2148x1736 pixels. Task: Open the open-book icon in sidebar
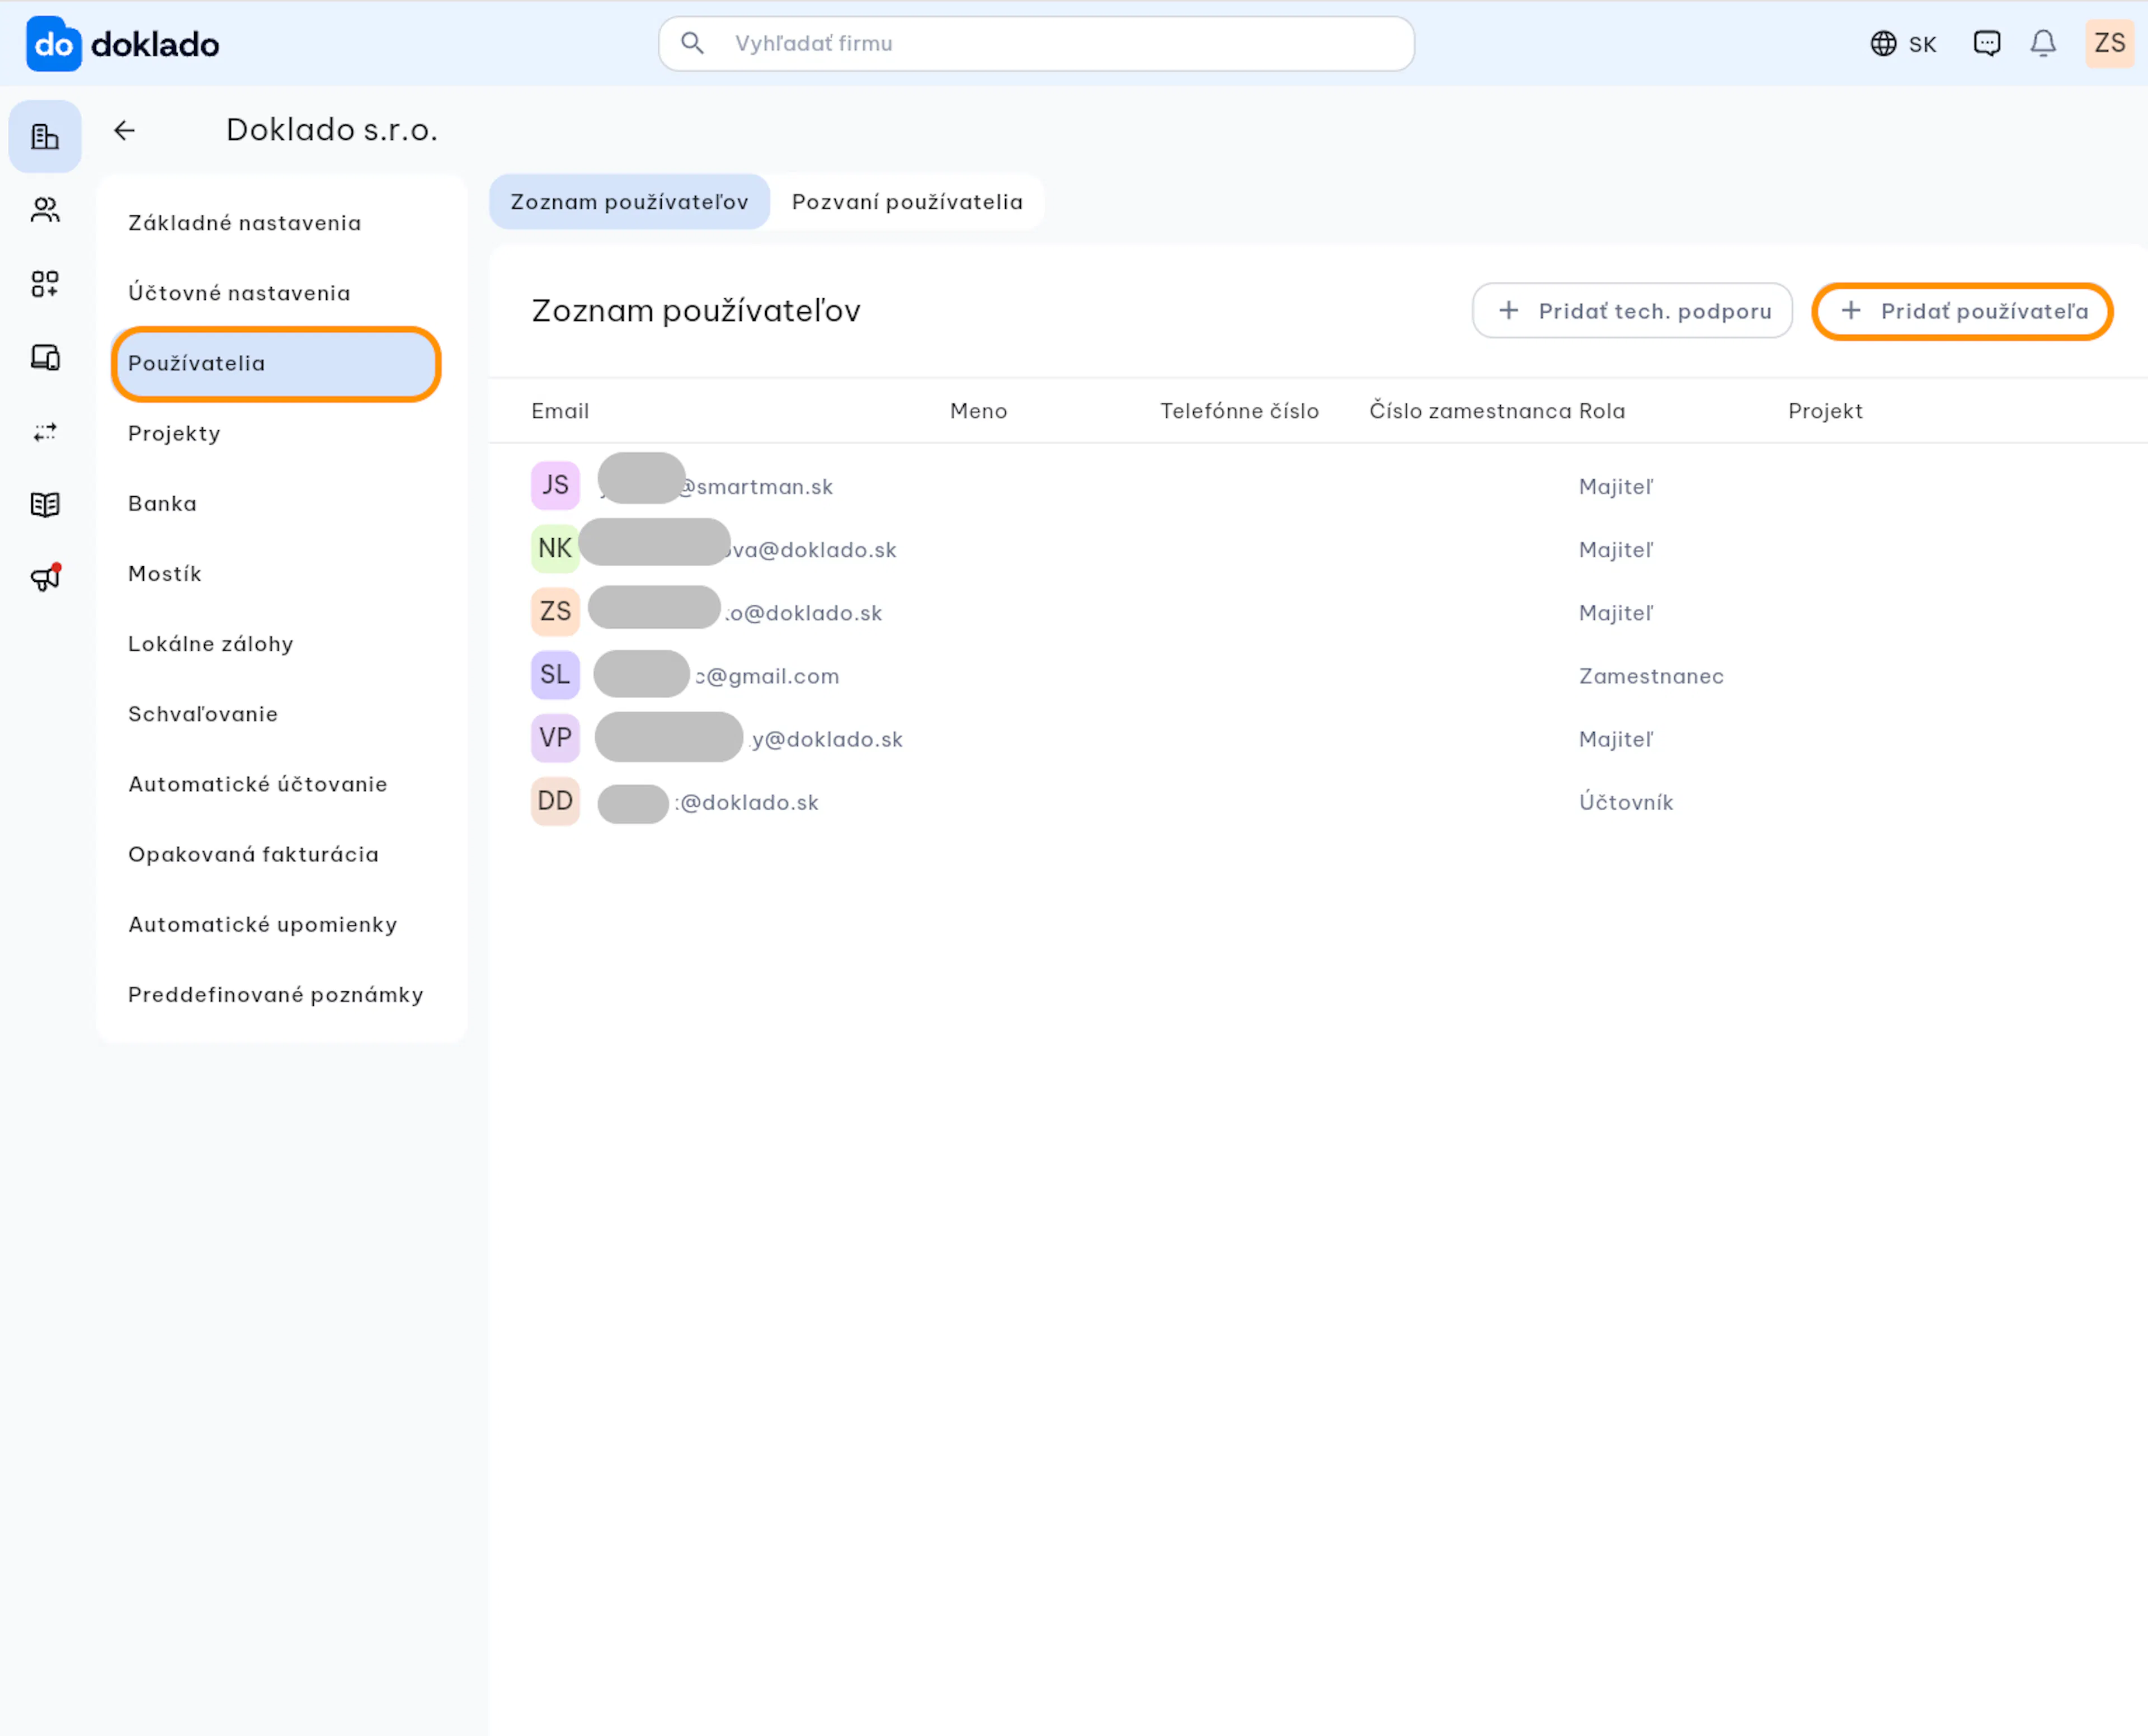click(x=45, y=505)
